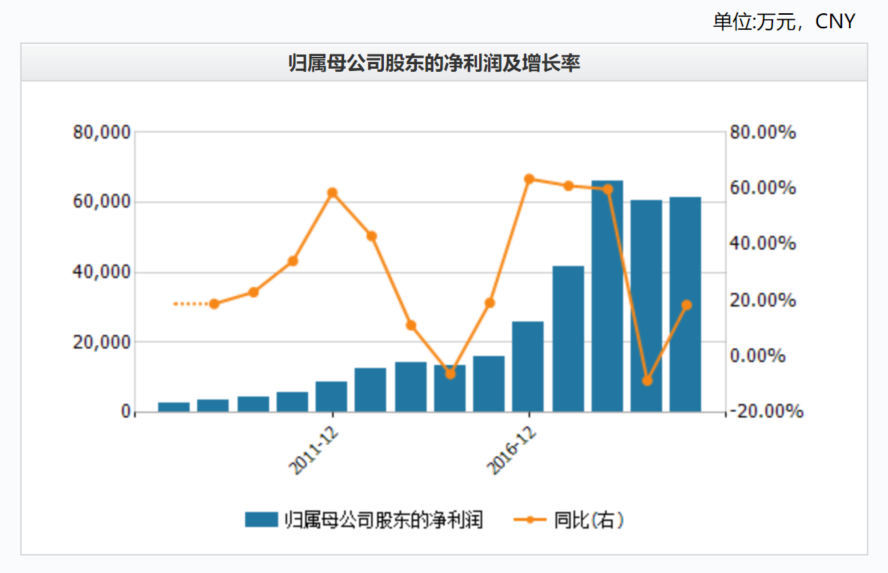Click right axis value -20.00%
Screen dimensions: 888x573
click(766, 411)
